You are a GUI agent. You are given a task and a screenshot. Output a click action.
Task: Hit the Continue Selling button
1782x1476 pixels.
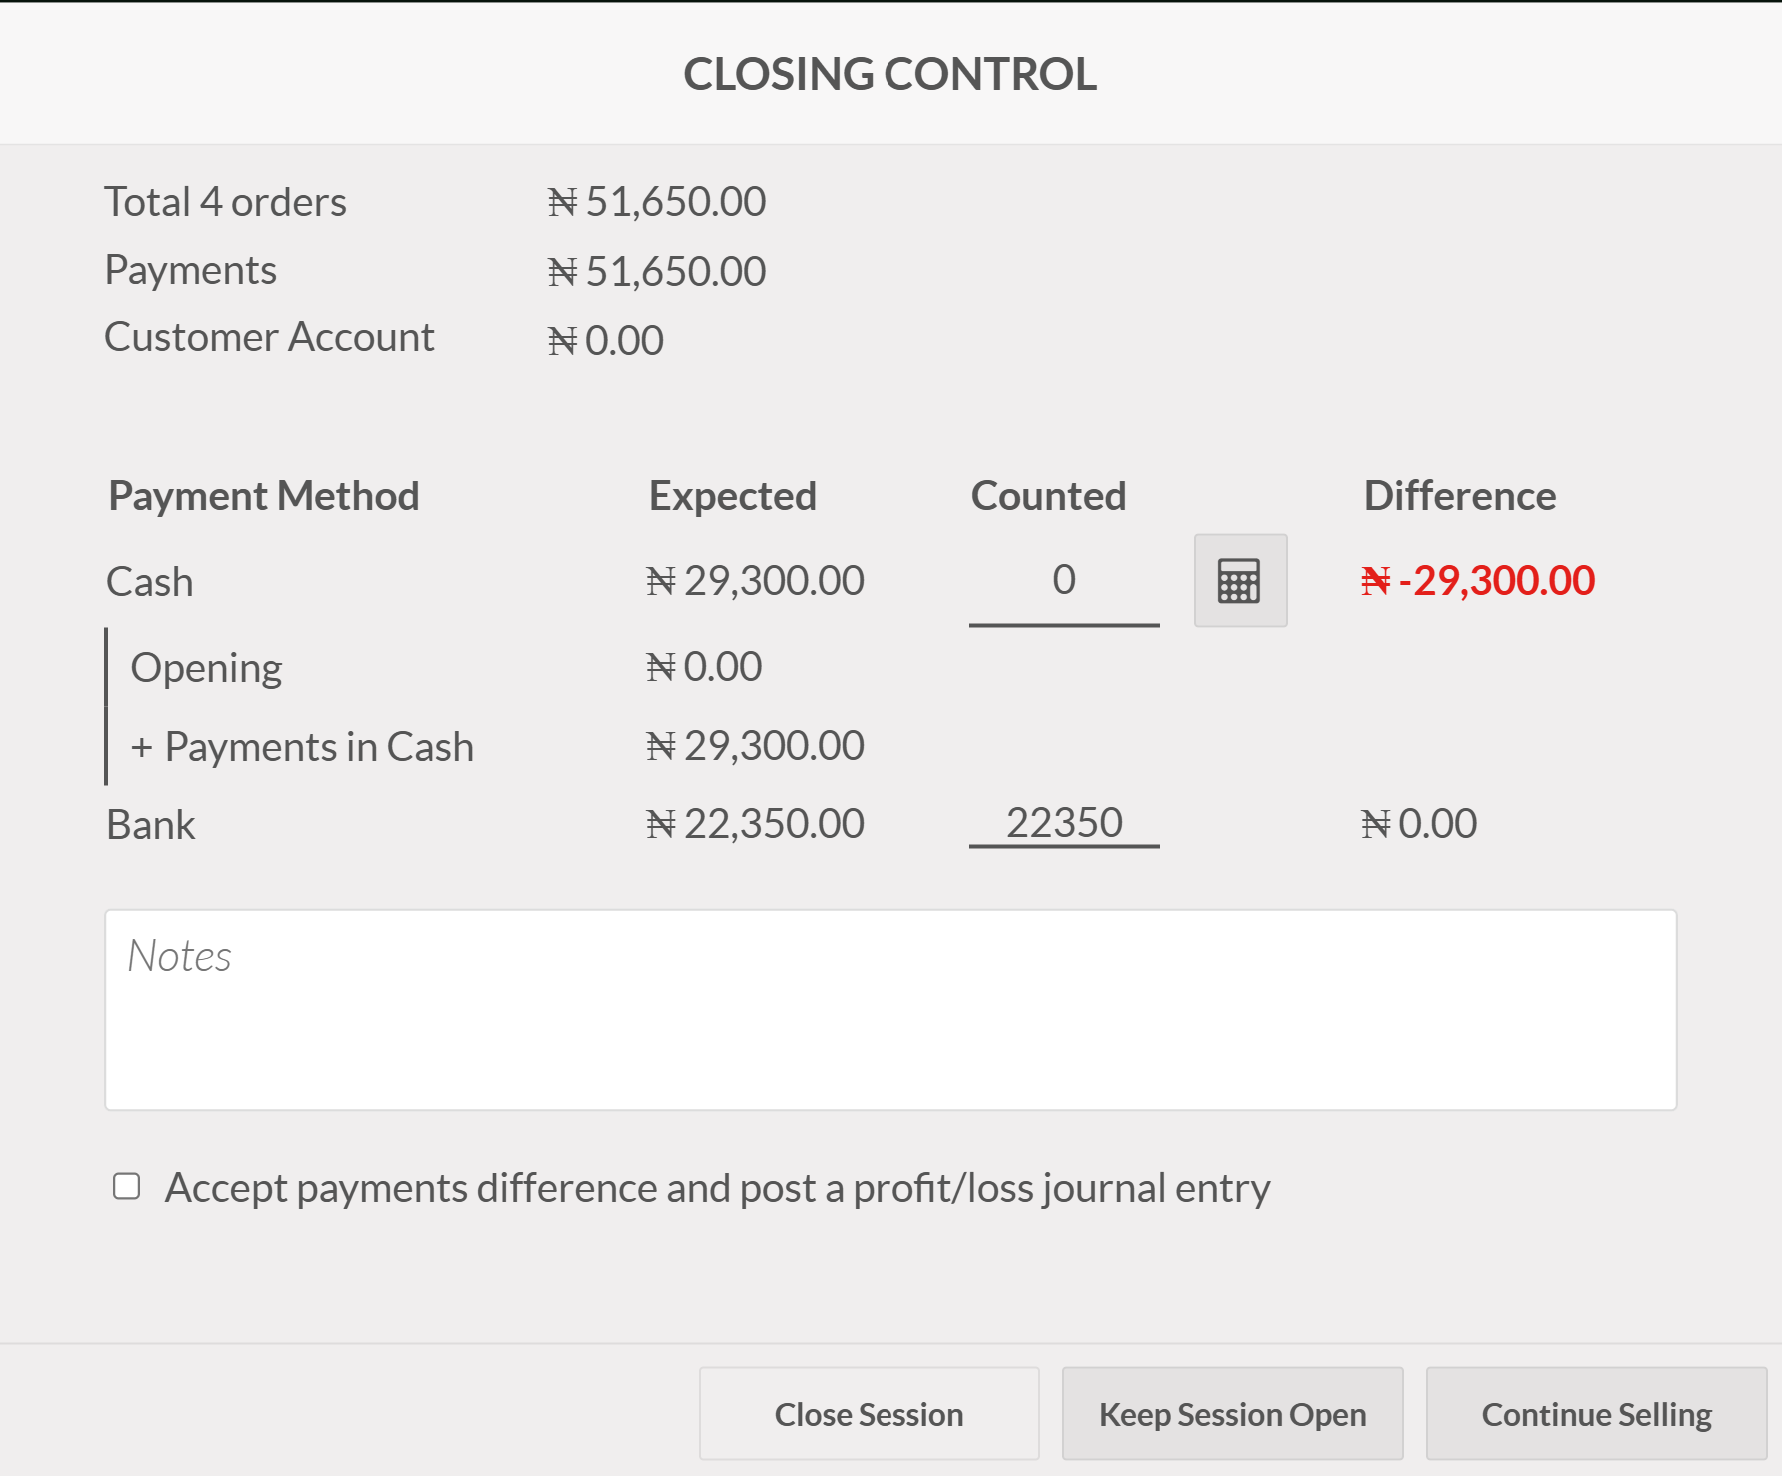[x=1596, y=1414]
